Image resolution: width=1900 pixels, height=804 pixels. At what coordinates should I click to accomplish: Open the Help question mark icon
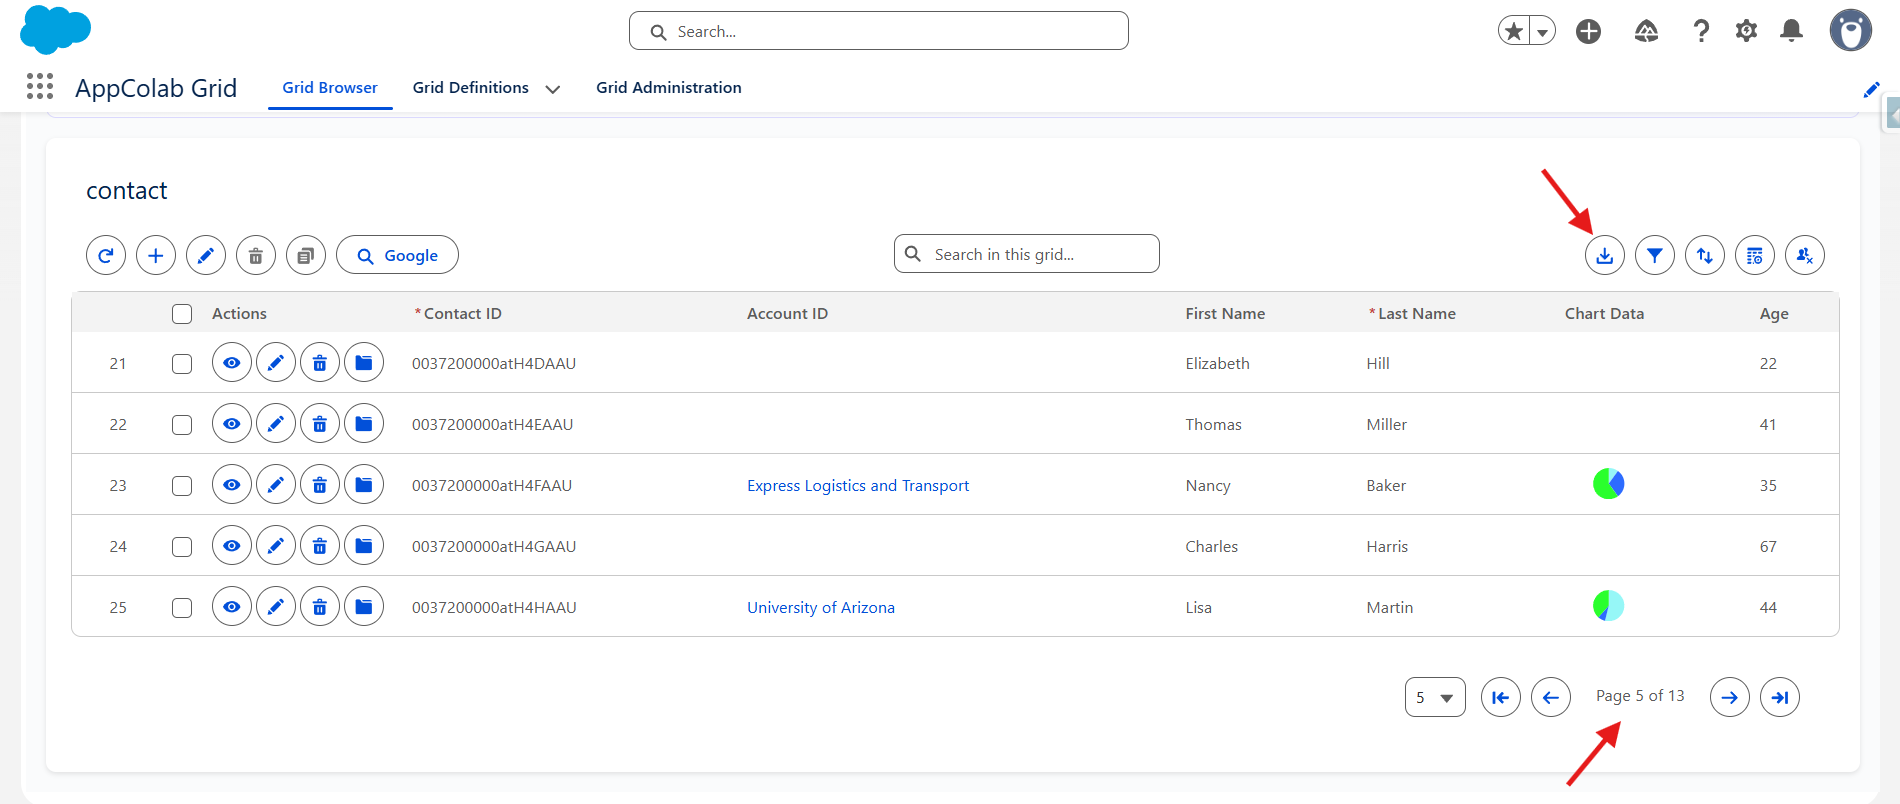[1701, 31]
